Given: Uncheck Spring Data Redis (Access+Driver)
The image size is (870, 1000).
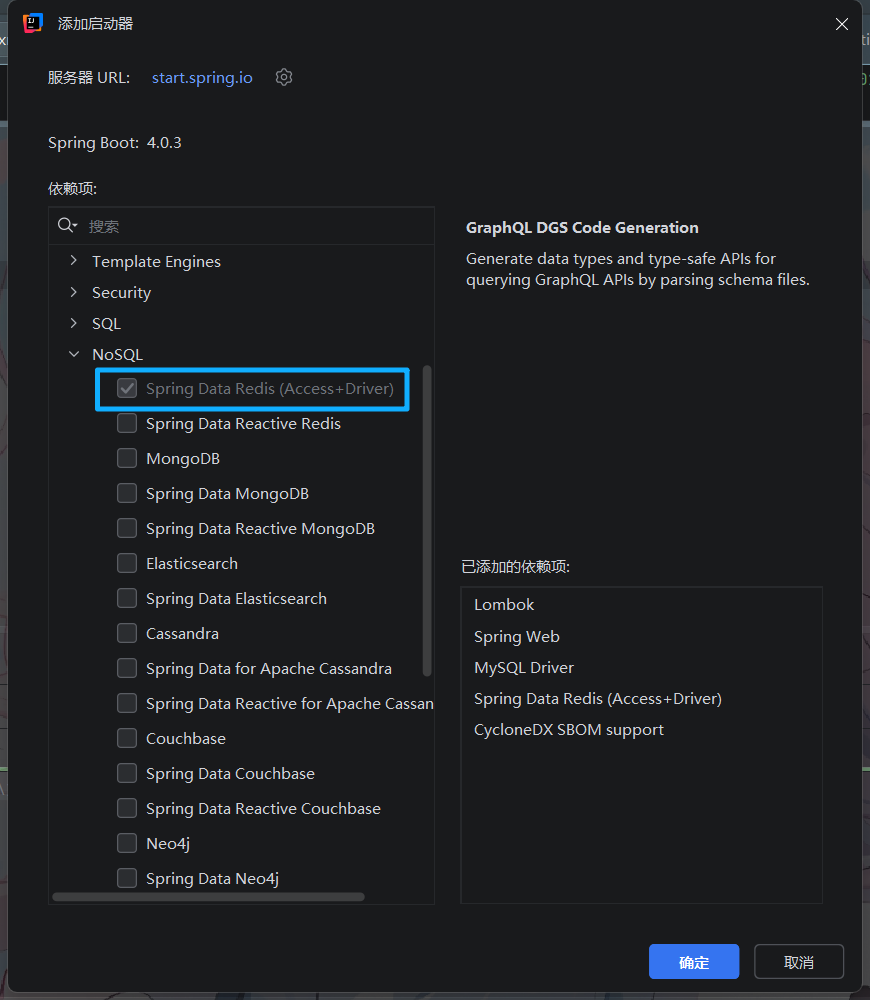Looking at the screenshot, I should (x=127, y=388).
